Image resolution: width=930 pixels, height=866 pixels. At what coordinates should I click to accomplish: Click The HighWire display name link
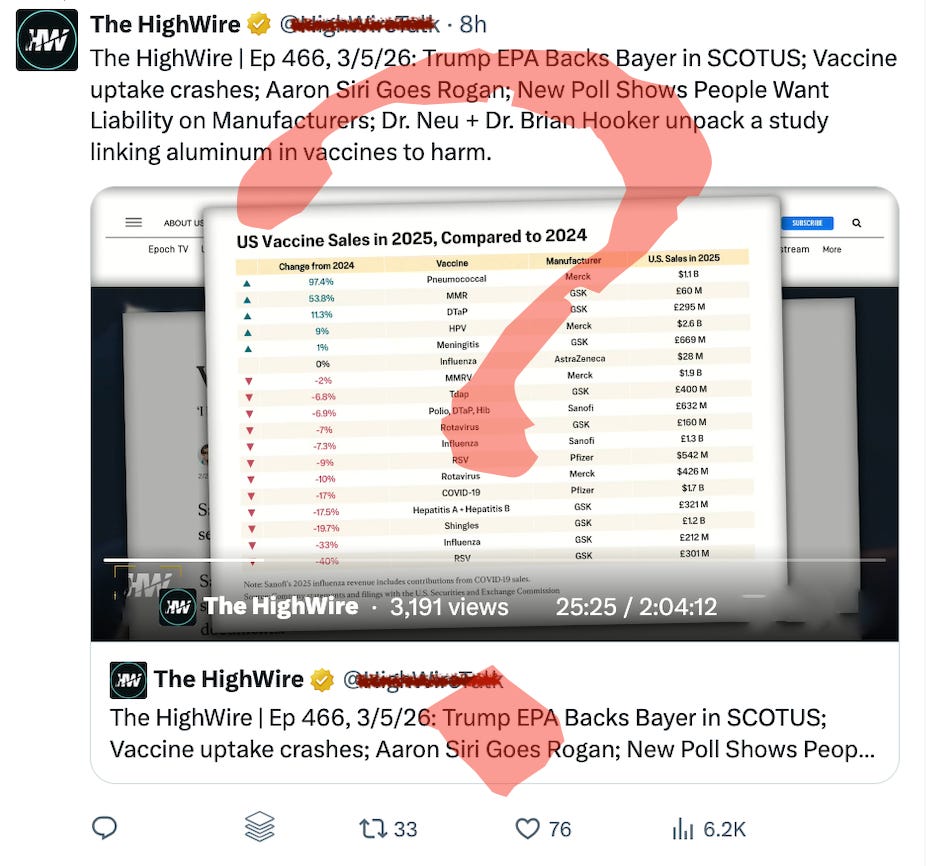165,24
